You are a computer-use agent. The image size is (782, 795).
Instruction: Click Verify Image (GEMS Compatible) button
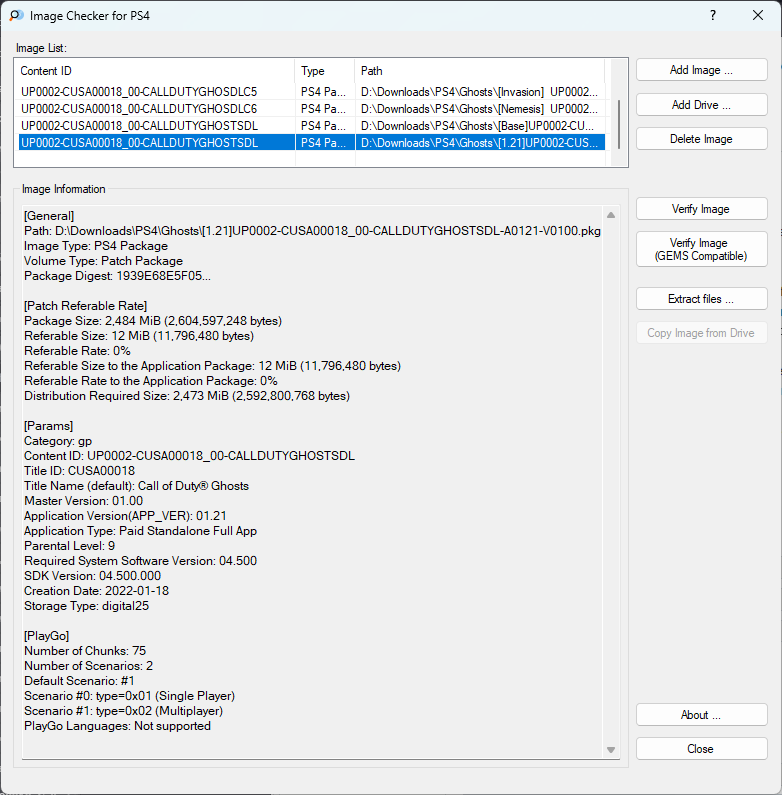pos(701,249)
